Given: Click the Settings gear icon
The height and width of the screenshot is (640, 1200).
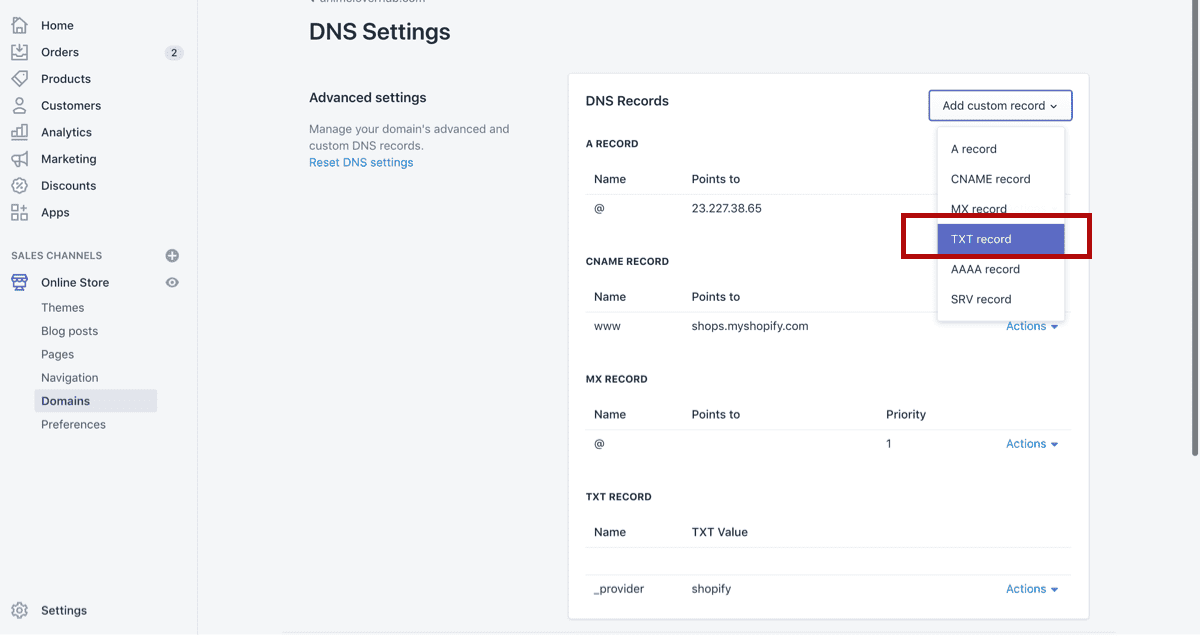Looking at the screenshot, I should click(x=20, y=610).
